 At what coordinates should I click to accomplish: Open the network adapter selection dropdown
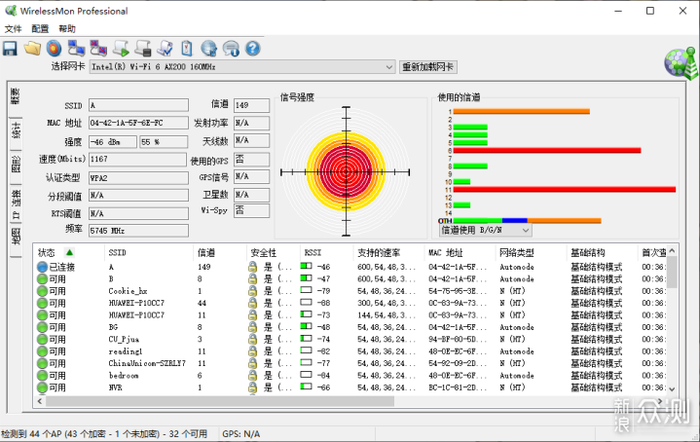point(388,67)
